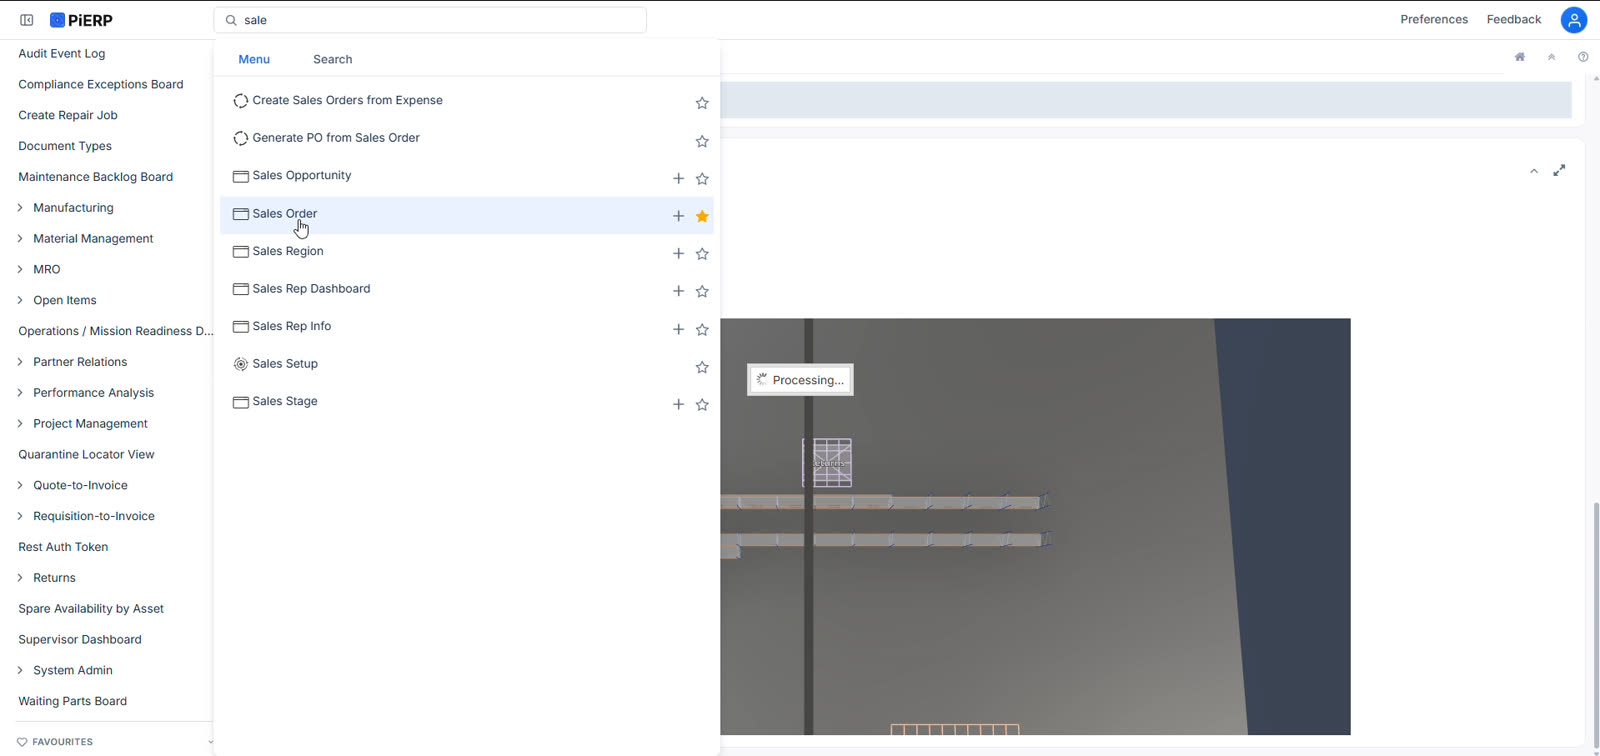The image size is (1600, 756).
Task: Add new Sales Stage with plus icon
Action: [678, 404]
